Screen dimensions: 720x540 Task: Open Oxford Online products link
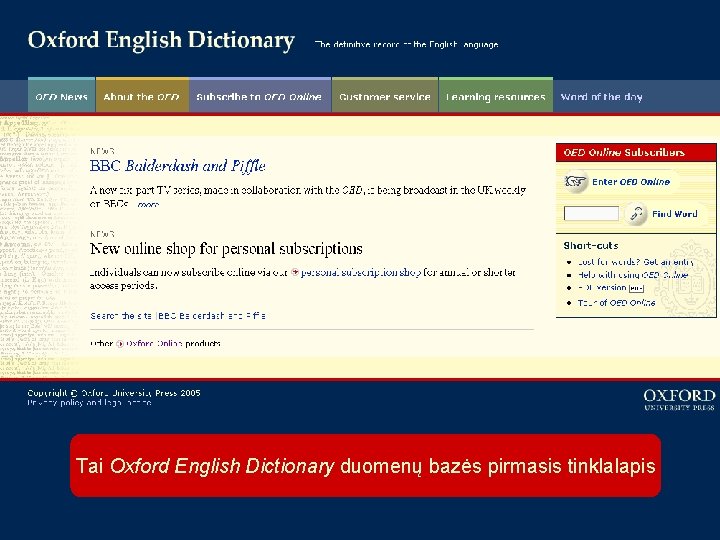click(173, 343)
